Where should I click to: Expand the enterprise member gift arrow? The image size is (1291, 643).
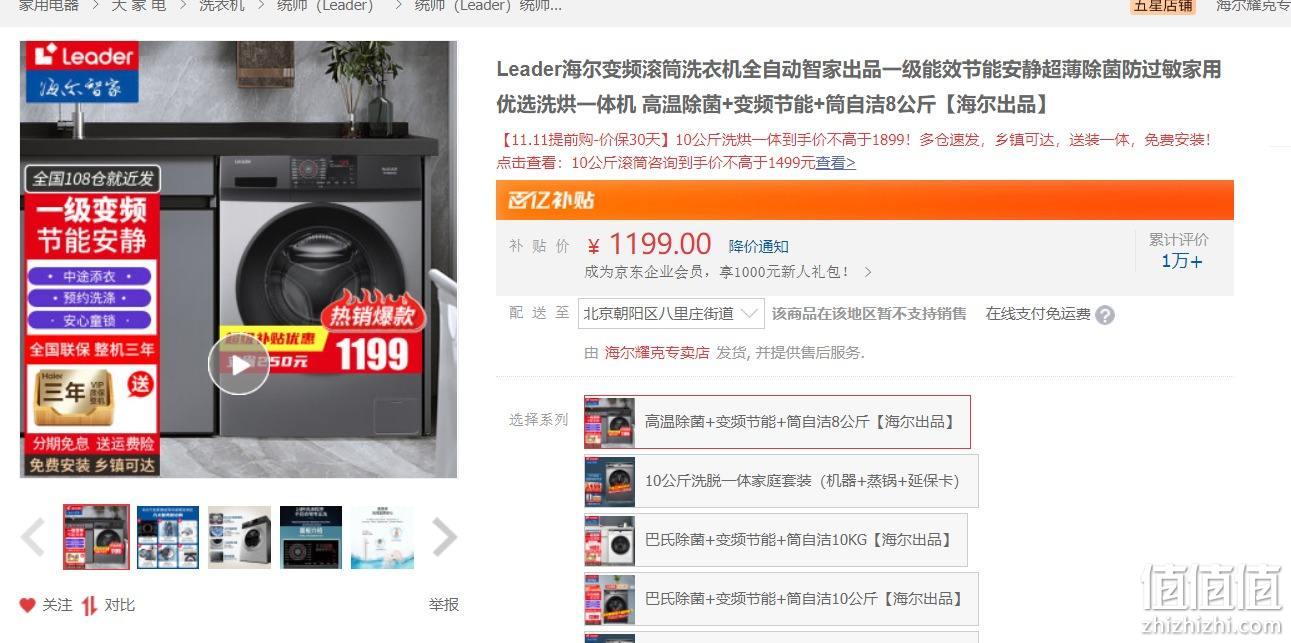868,272
